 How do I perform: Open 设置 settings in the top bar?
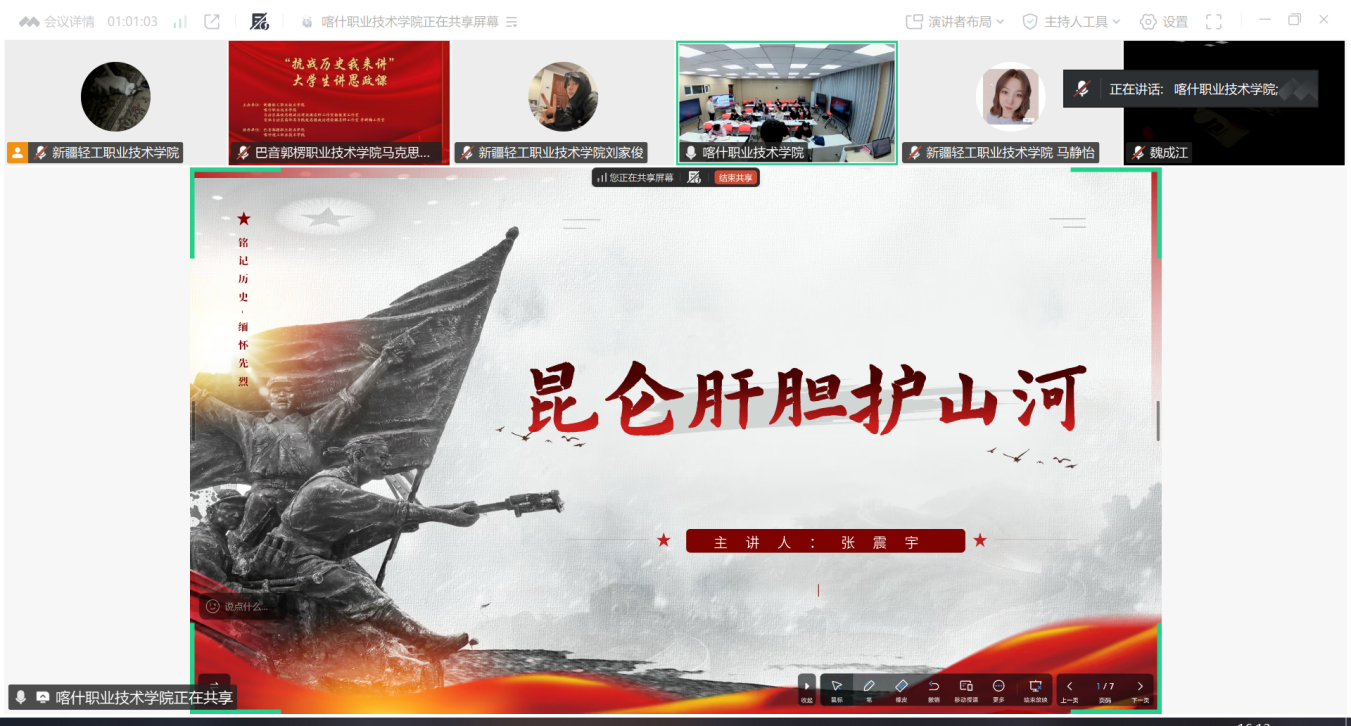(x=1164, y=21)
